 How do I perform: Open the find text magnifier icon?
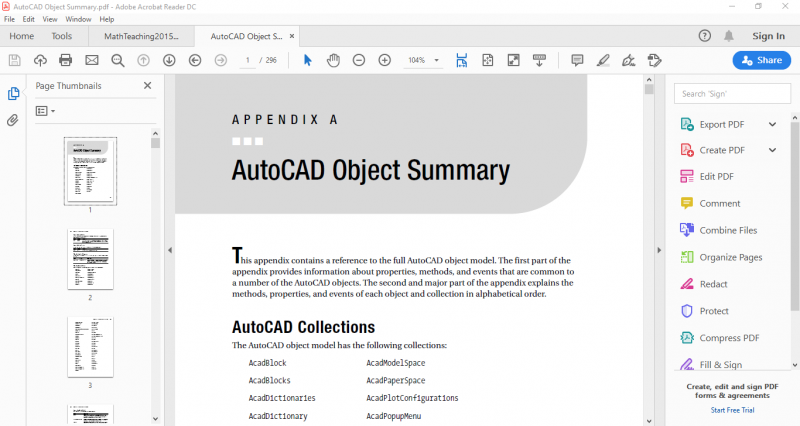(x=118, y=60)
